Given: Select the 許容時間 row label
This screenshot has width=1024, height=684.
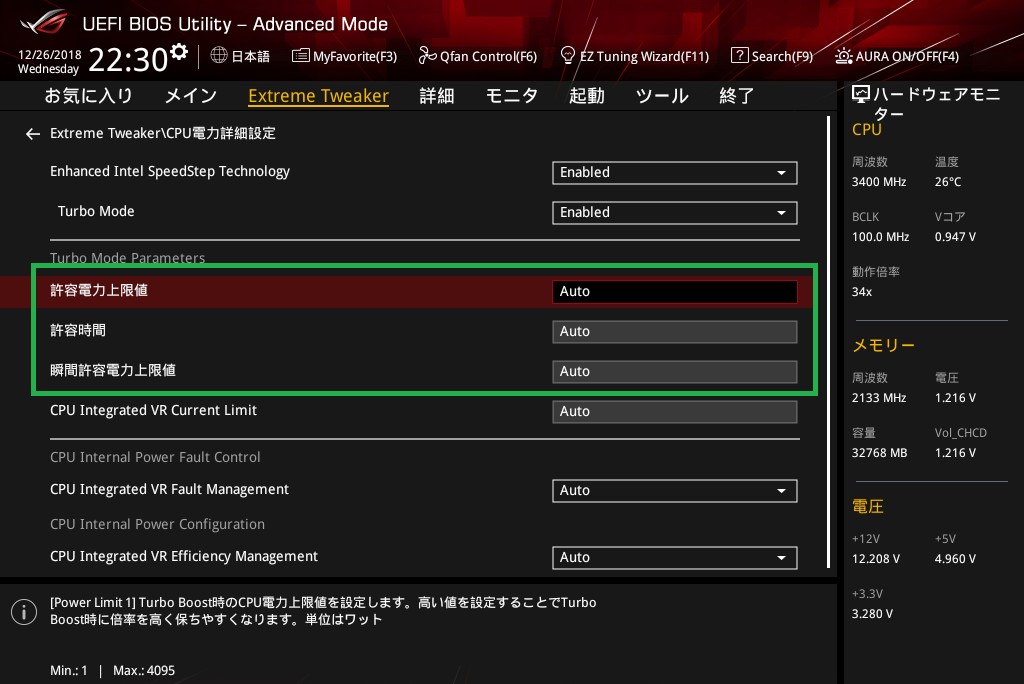Looking at the screenshot, I should coord(78,330).
